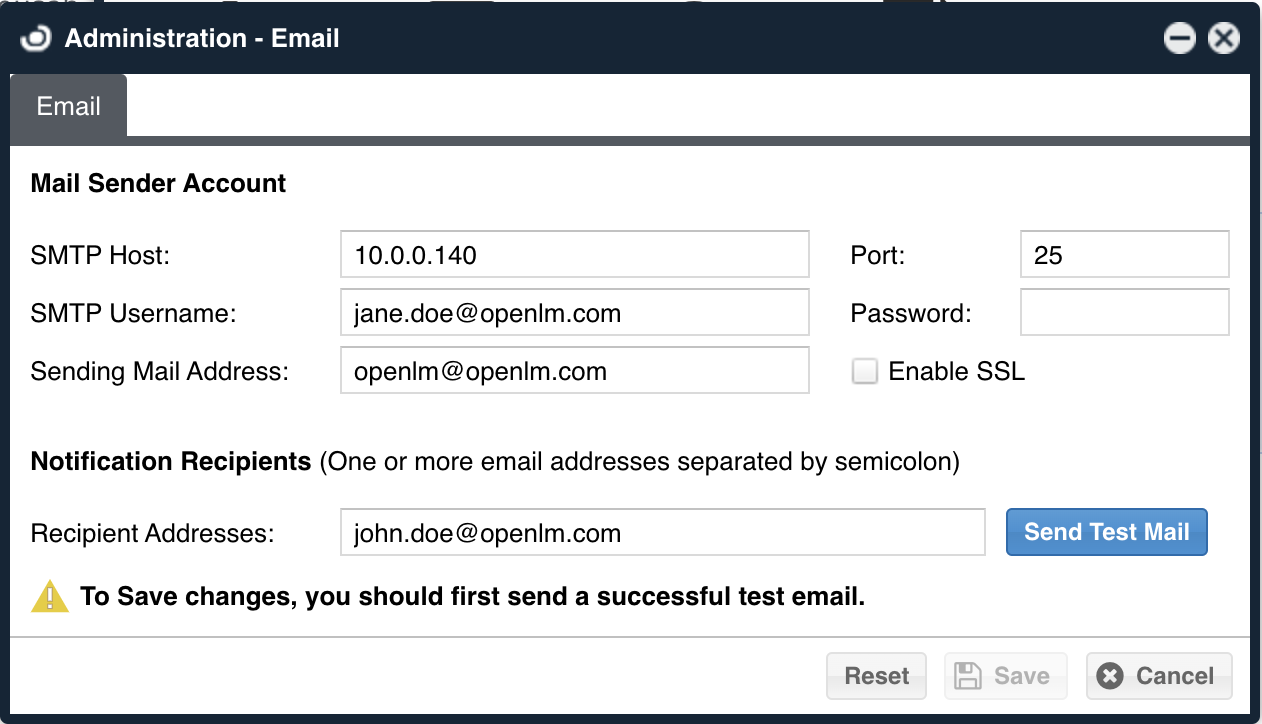Click the empty Password field
Screen dimensions: 1262x724
point(1124,313)
